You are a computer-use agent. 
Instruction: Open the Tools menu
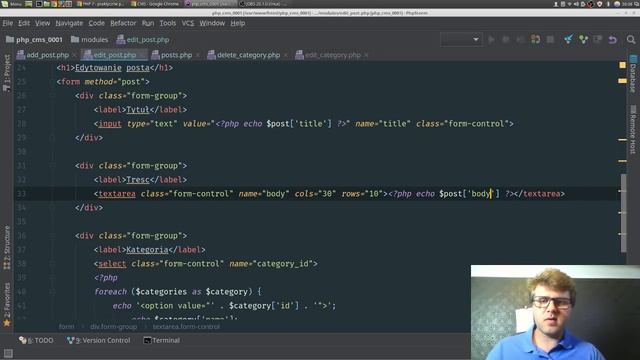(x=167, y=23)
